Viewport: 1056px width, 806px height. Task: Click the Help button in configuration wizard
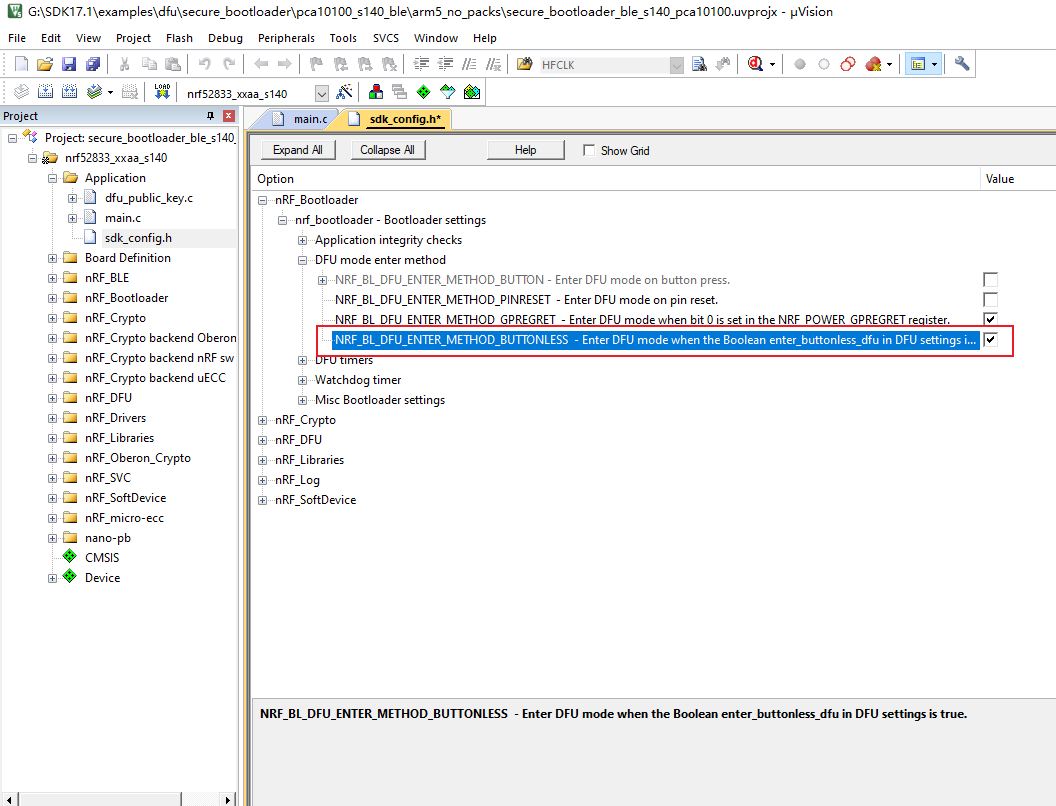pyautogui.click(x=525, y=149)
